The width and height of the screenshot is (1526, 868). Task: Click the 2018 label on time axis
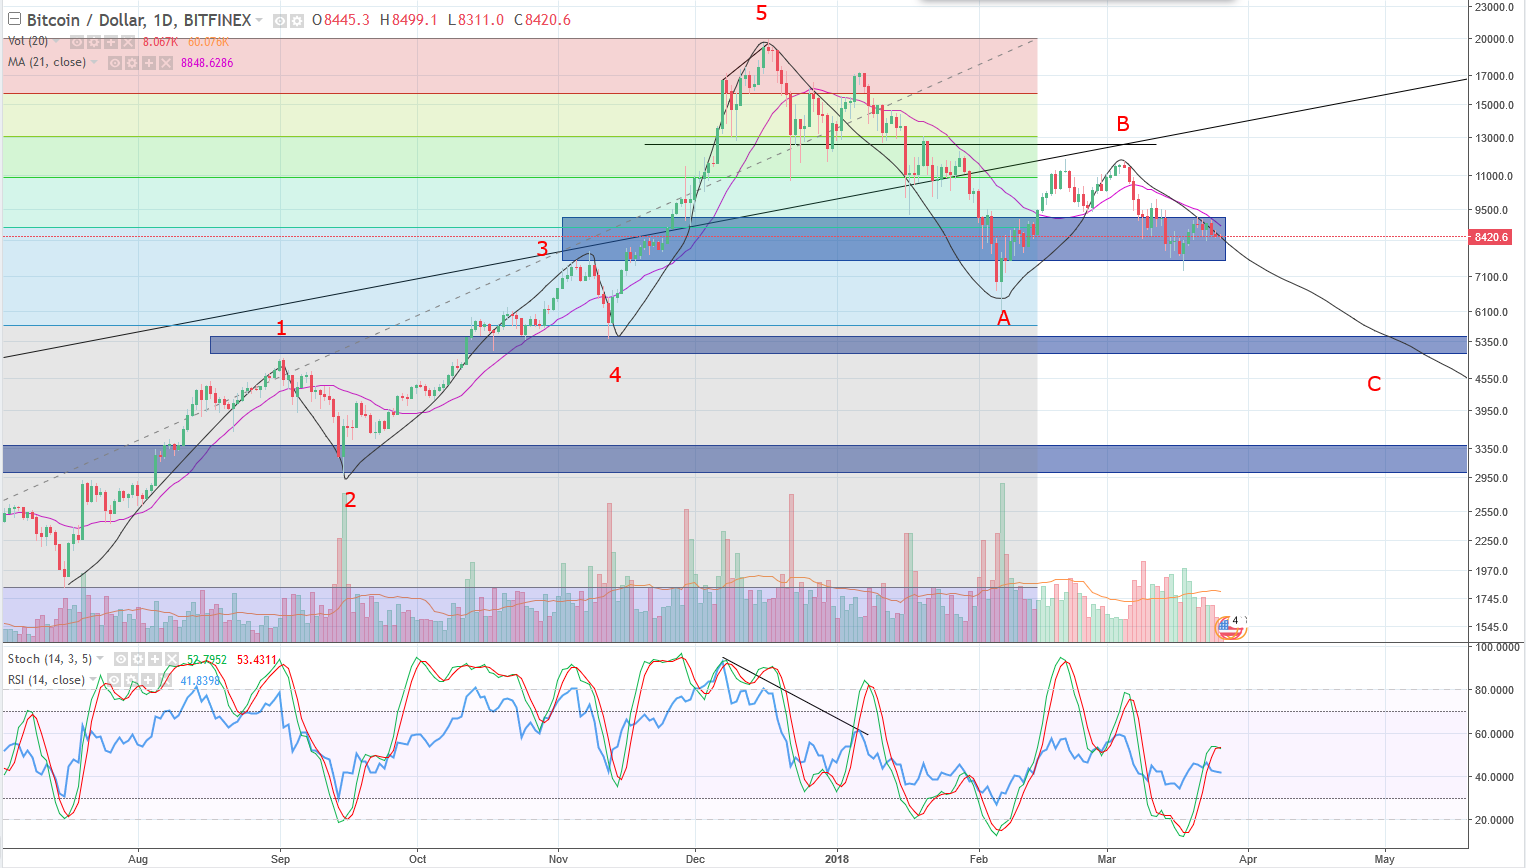(x=837, y=859)
